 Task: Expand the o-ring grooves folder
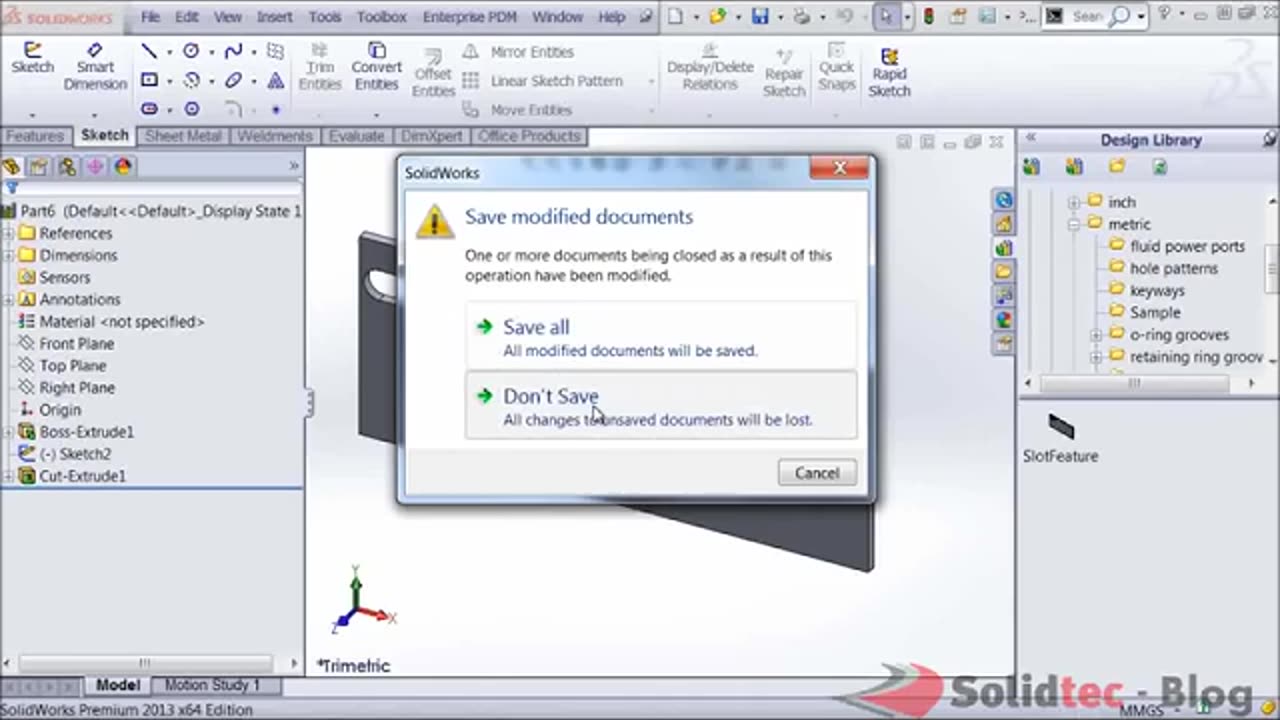[1096, 335]
